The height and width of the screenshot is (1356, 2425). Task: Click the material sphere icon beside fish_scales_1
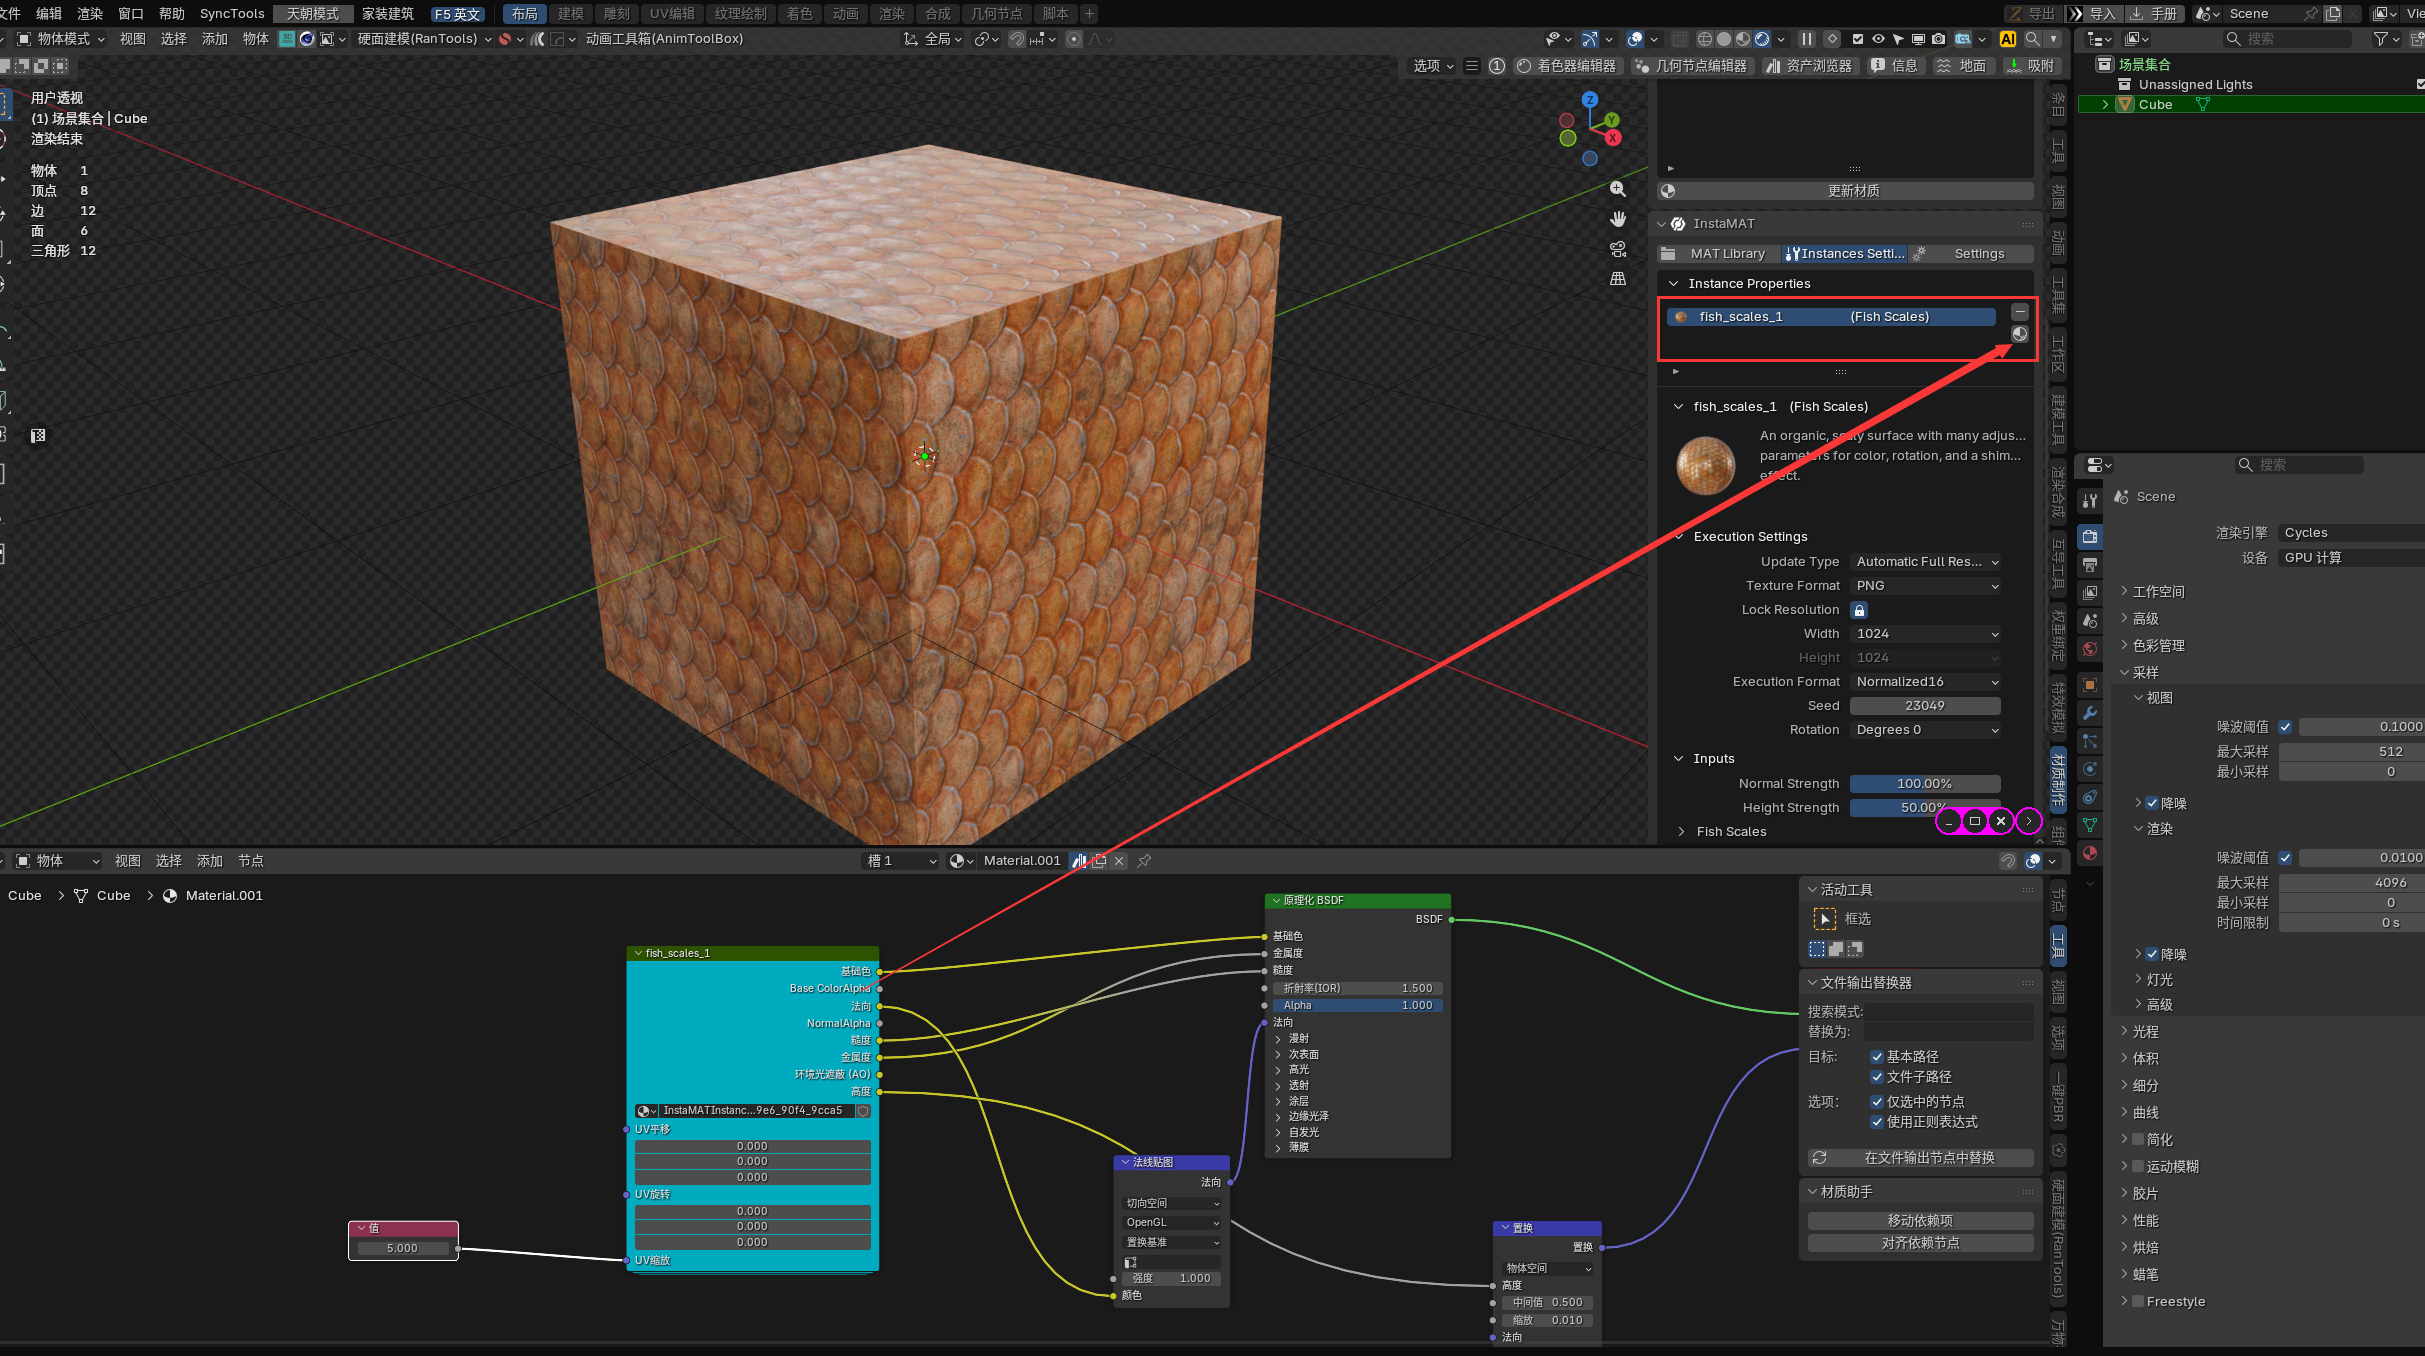tap(2020, 335)
